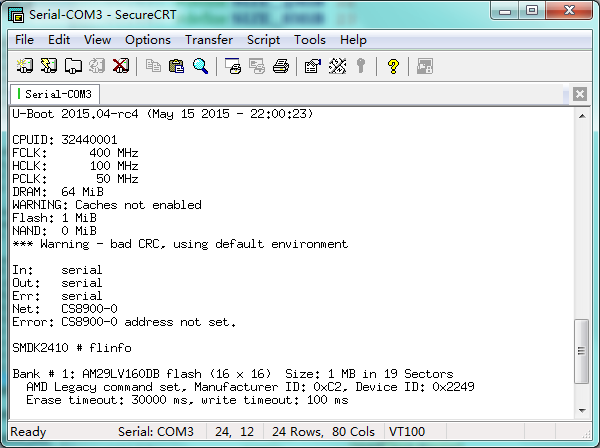
Task: Click the Disconnect red X icon
Action: (121, 66)
